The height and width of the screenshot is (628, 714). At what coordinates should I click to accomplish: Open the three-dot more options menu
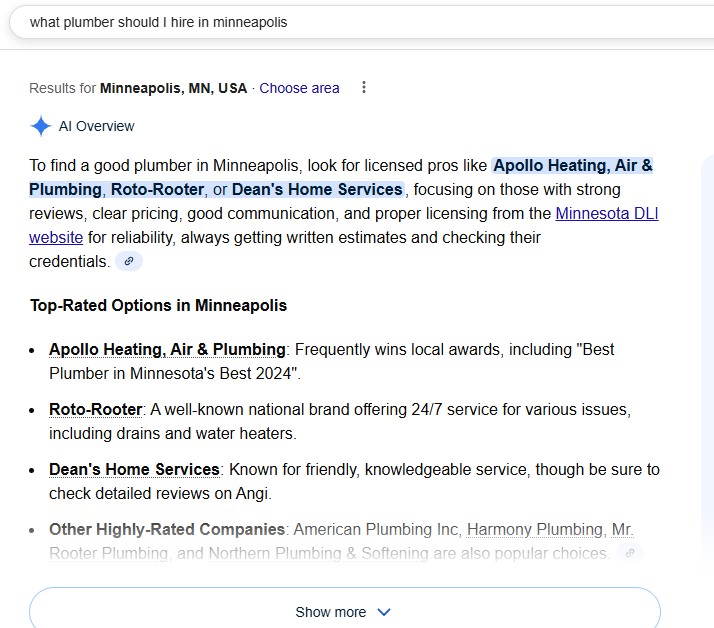pyautogui.click(x=363, y=87)
